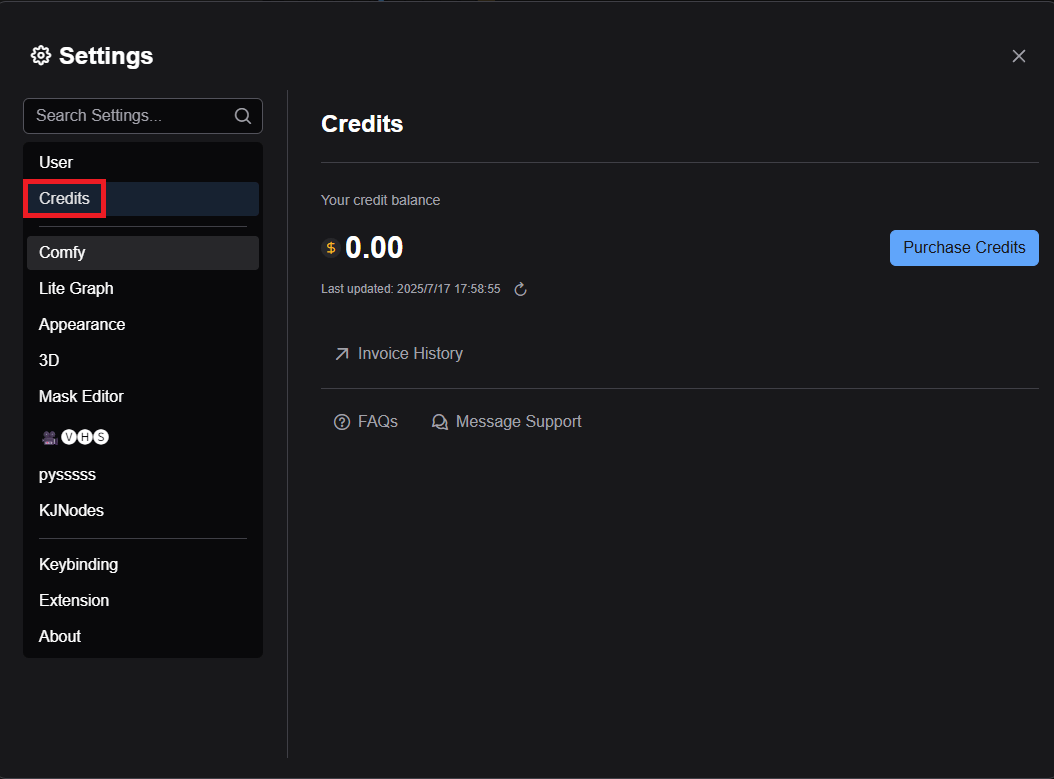Click the chat bubble icon for Message Support
Viewport: 1054px width, 779px height.
tap(440, 421)
